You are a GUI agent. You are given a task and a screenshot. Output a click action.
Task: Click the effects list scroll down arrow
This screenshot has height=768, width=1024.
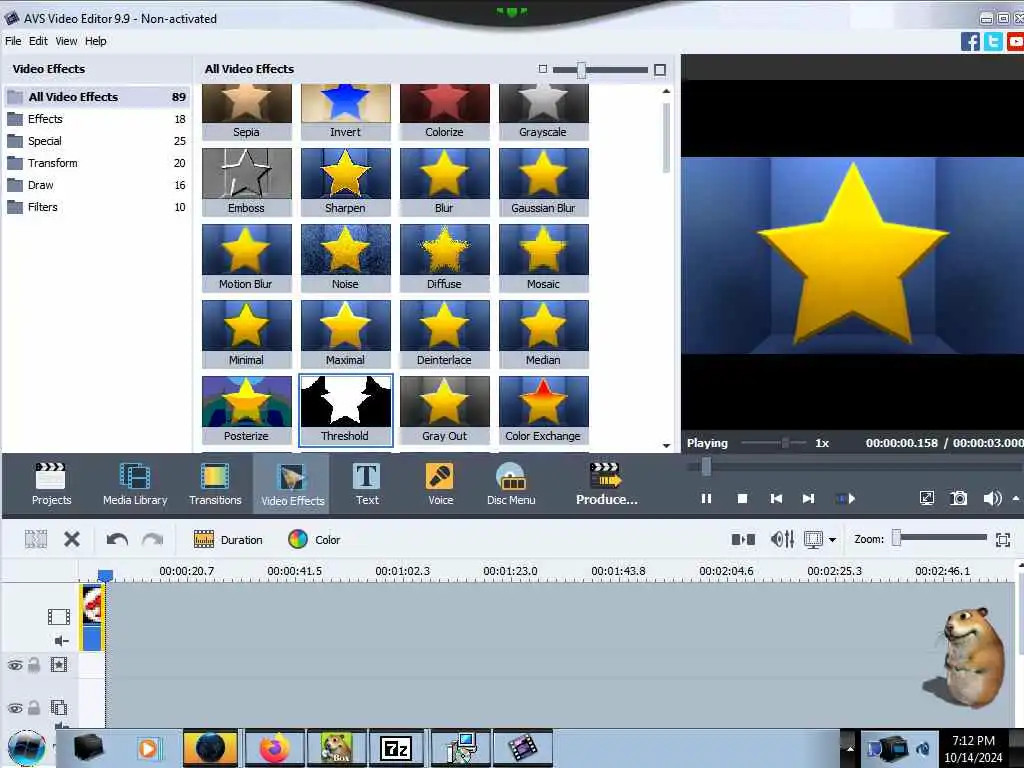coord(666,445)
